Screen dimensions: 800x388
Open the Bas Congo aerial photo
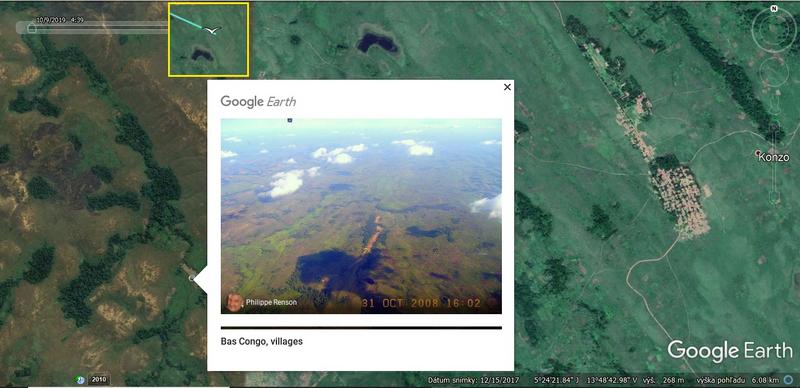point(361,216)
